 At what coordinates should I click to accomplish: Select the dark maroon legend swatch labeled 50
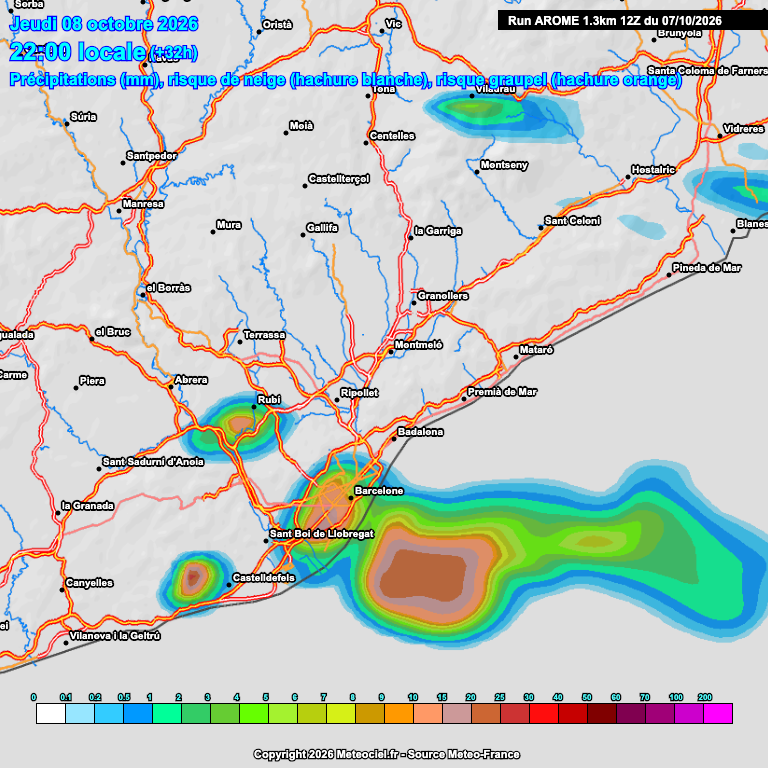[x=602, y=713]
